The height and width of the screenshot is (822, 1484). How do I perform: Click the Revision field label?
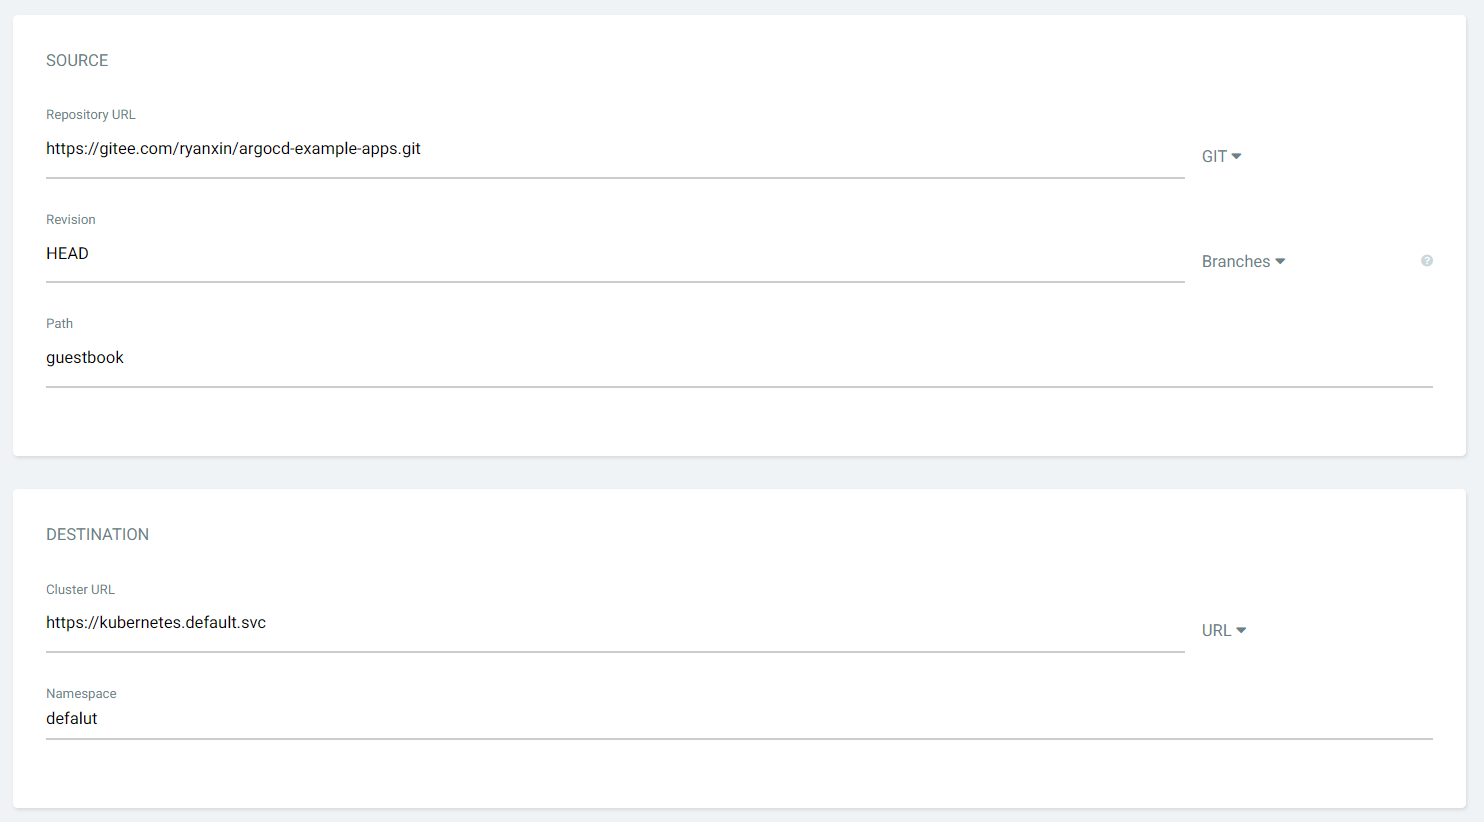point(71,220)
